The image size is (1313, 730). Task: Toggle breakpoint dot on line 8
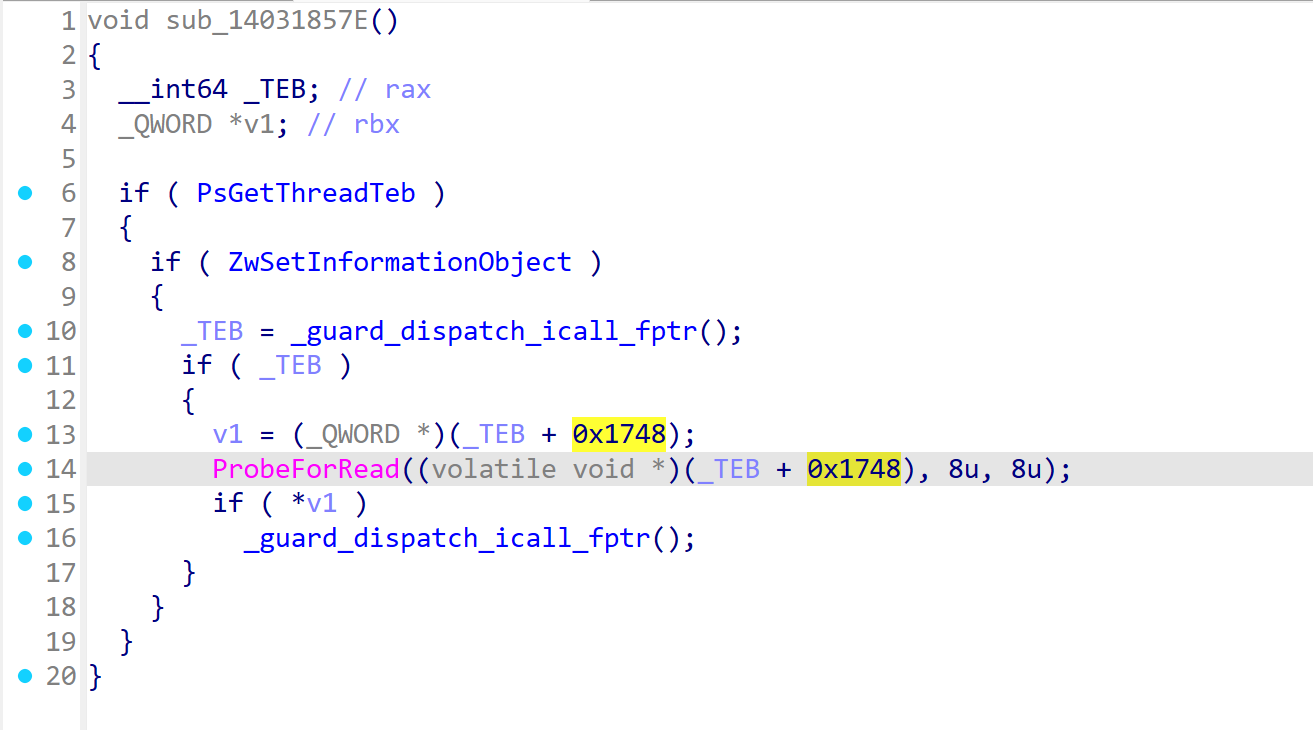(25, 262)
